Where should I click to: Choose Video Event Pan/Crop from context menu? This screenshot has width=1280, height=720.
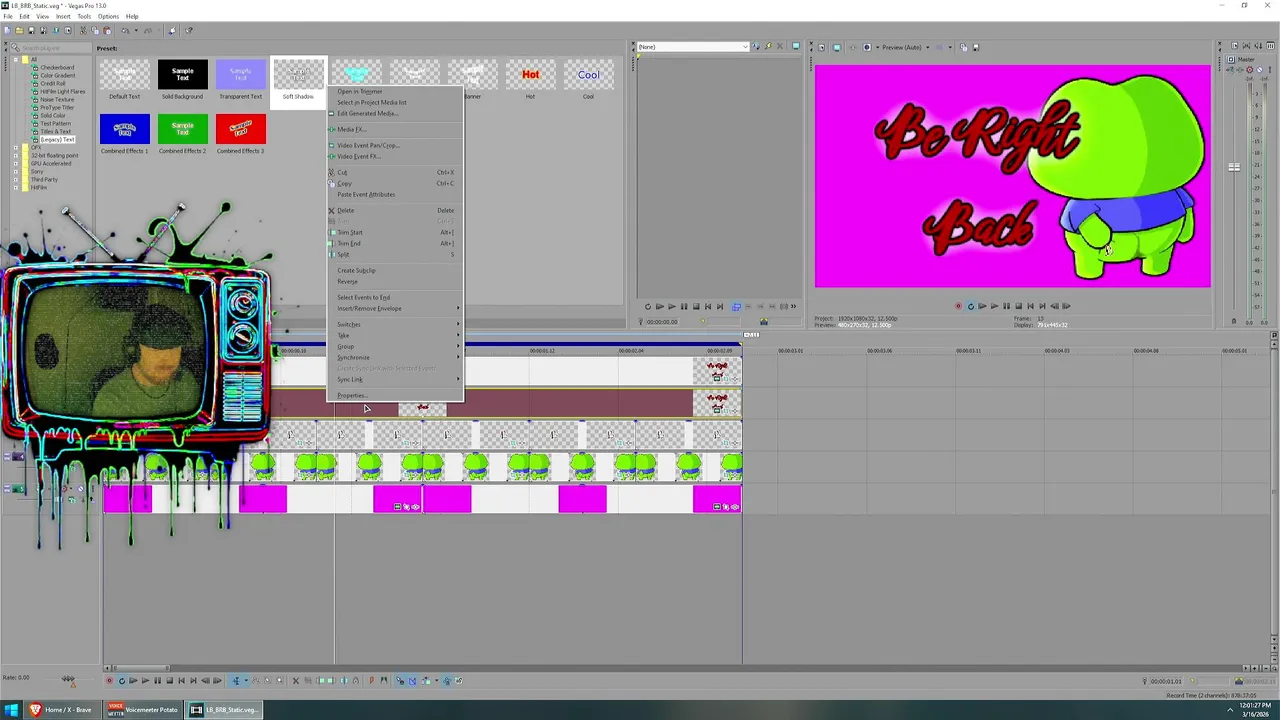[395, 146]
